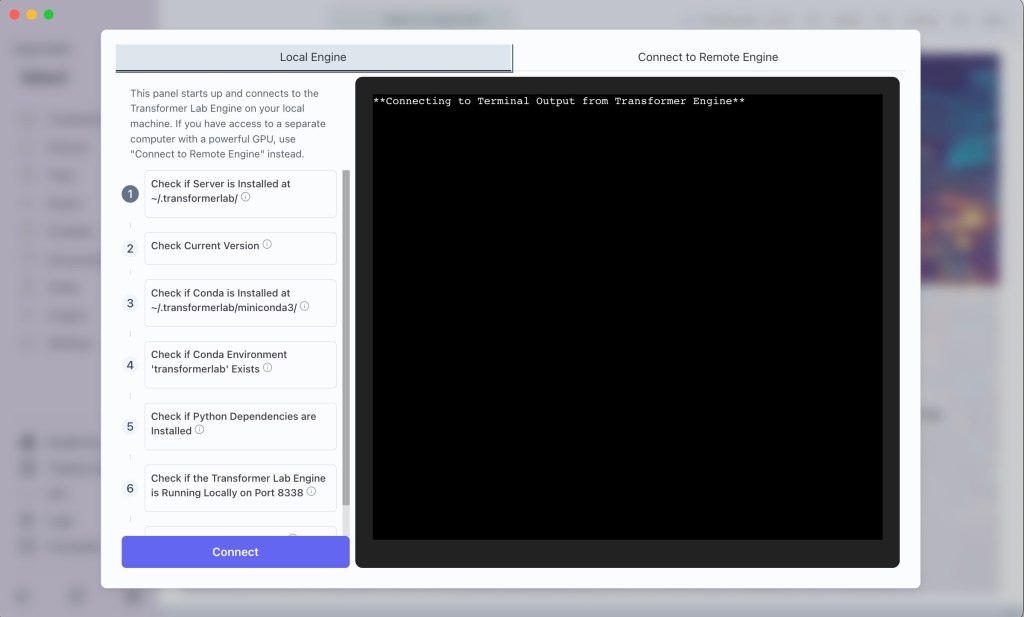Switch to the Local Engine tab
1024x617 pixels.
(313, 57)
